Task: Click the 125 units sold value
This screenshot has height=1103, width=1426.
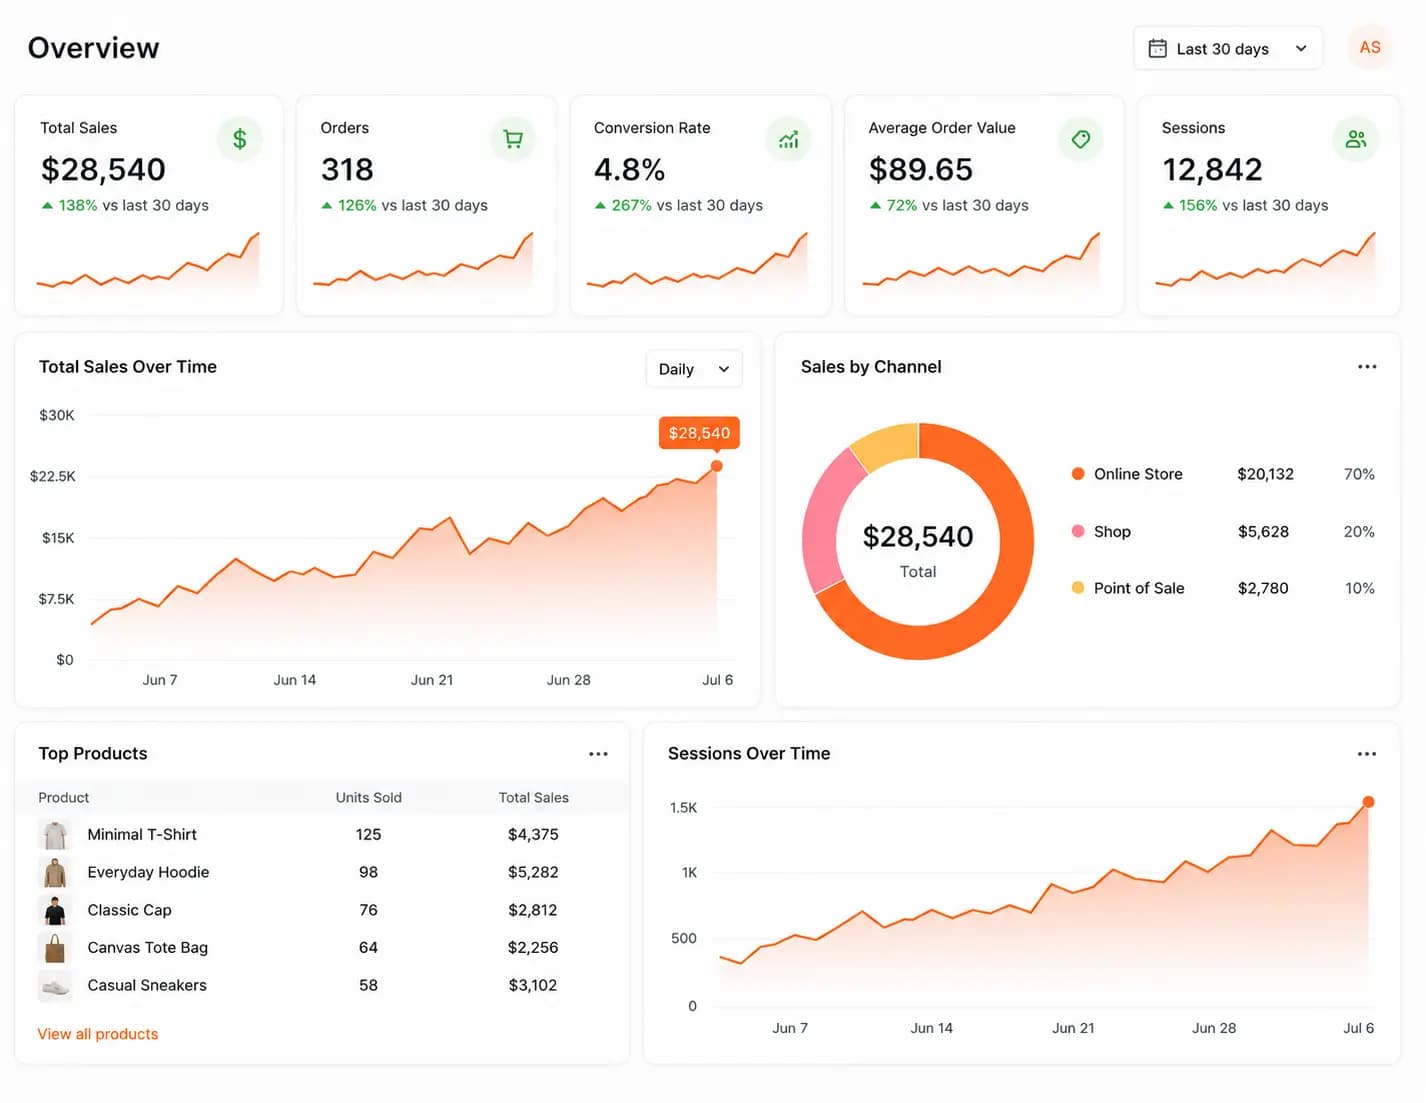Action: 368,834
